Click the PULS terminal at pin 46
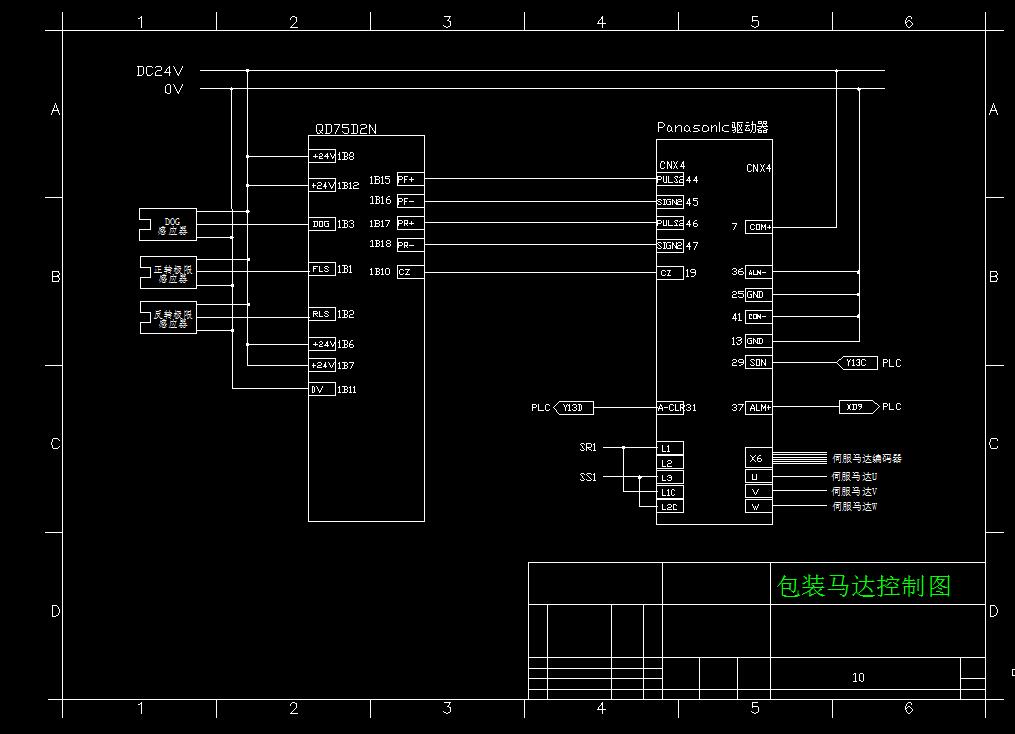The image size is (1015, 734). pos(670,223)
